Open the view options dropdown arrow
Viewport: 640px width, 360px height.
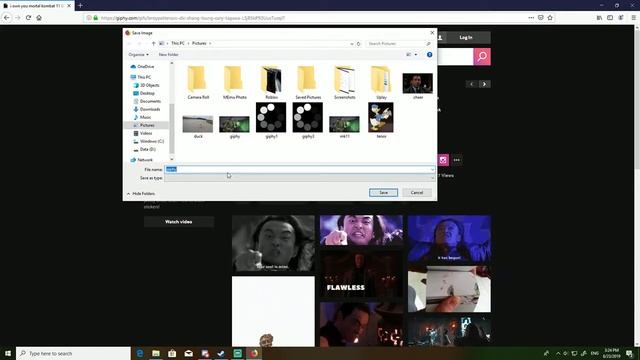point(416,55)
